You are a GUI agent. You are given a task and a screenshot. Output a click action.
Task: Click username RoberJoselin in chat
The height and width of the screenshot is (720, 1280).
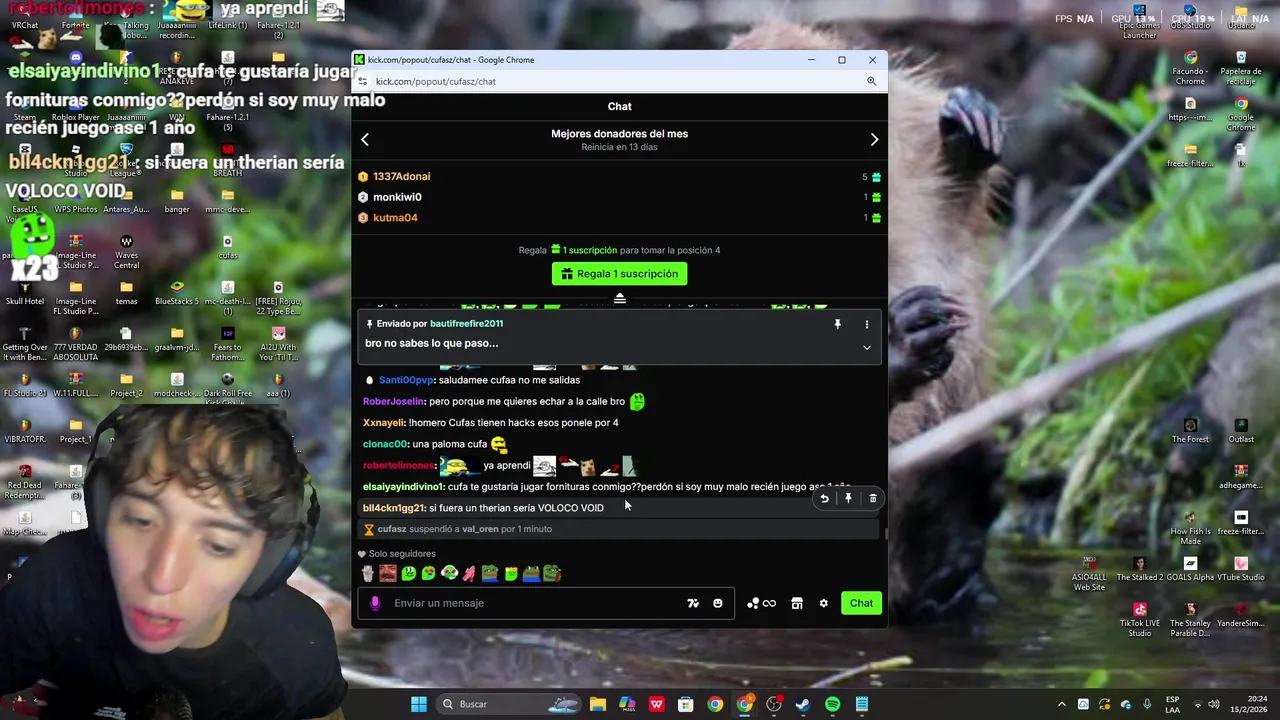coord(394,401)
